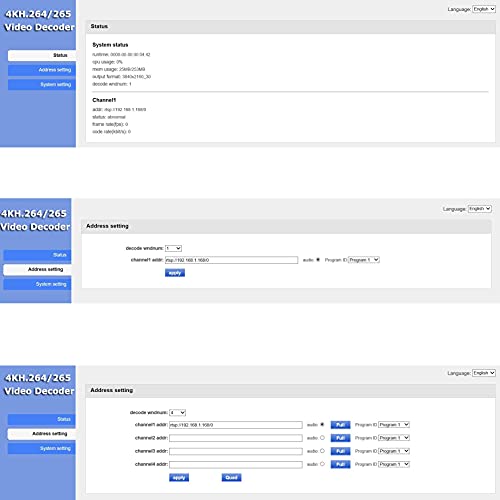Open System setting in top sidebar
The width and height of the screenshot is (500, 500).
click(x=42, y=85)
